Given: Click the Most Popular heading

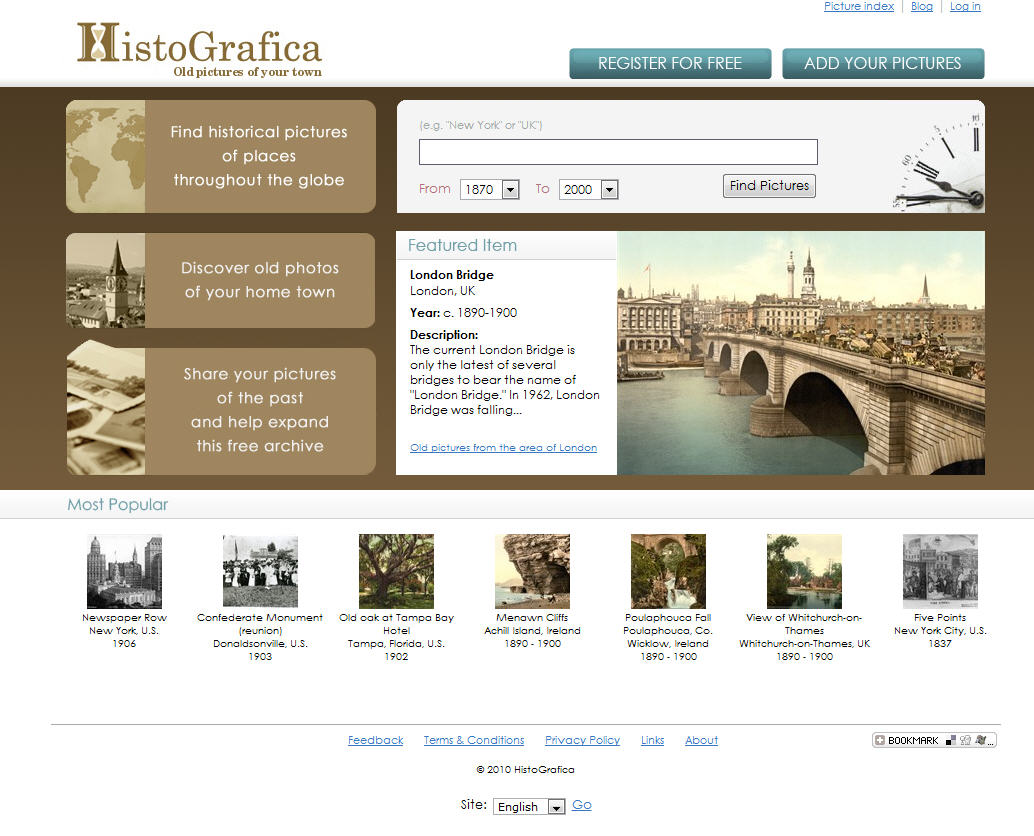Looking at the screenshot, I should [117, 504].
